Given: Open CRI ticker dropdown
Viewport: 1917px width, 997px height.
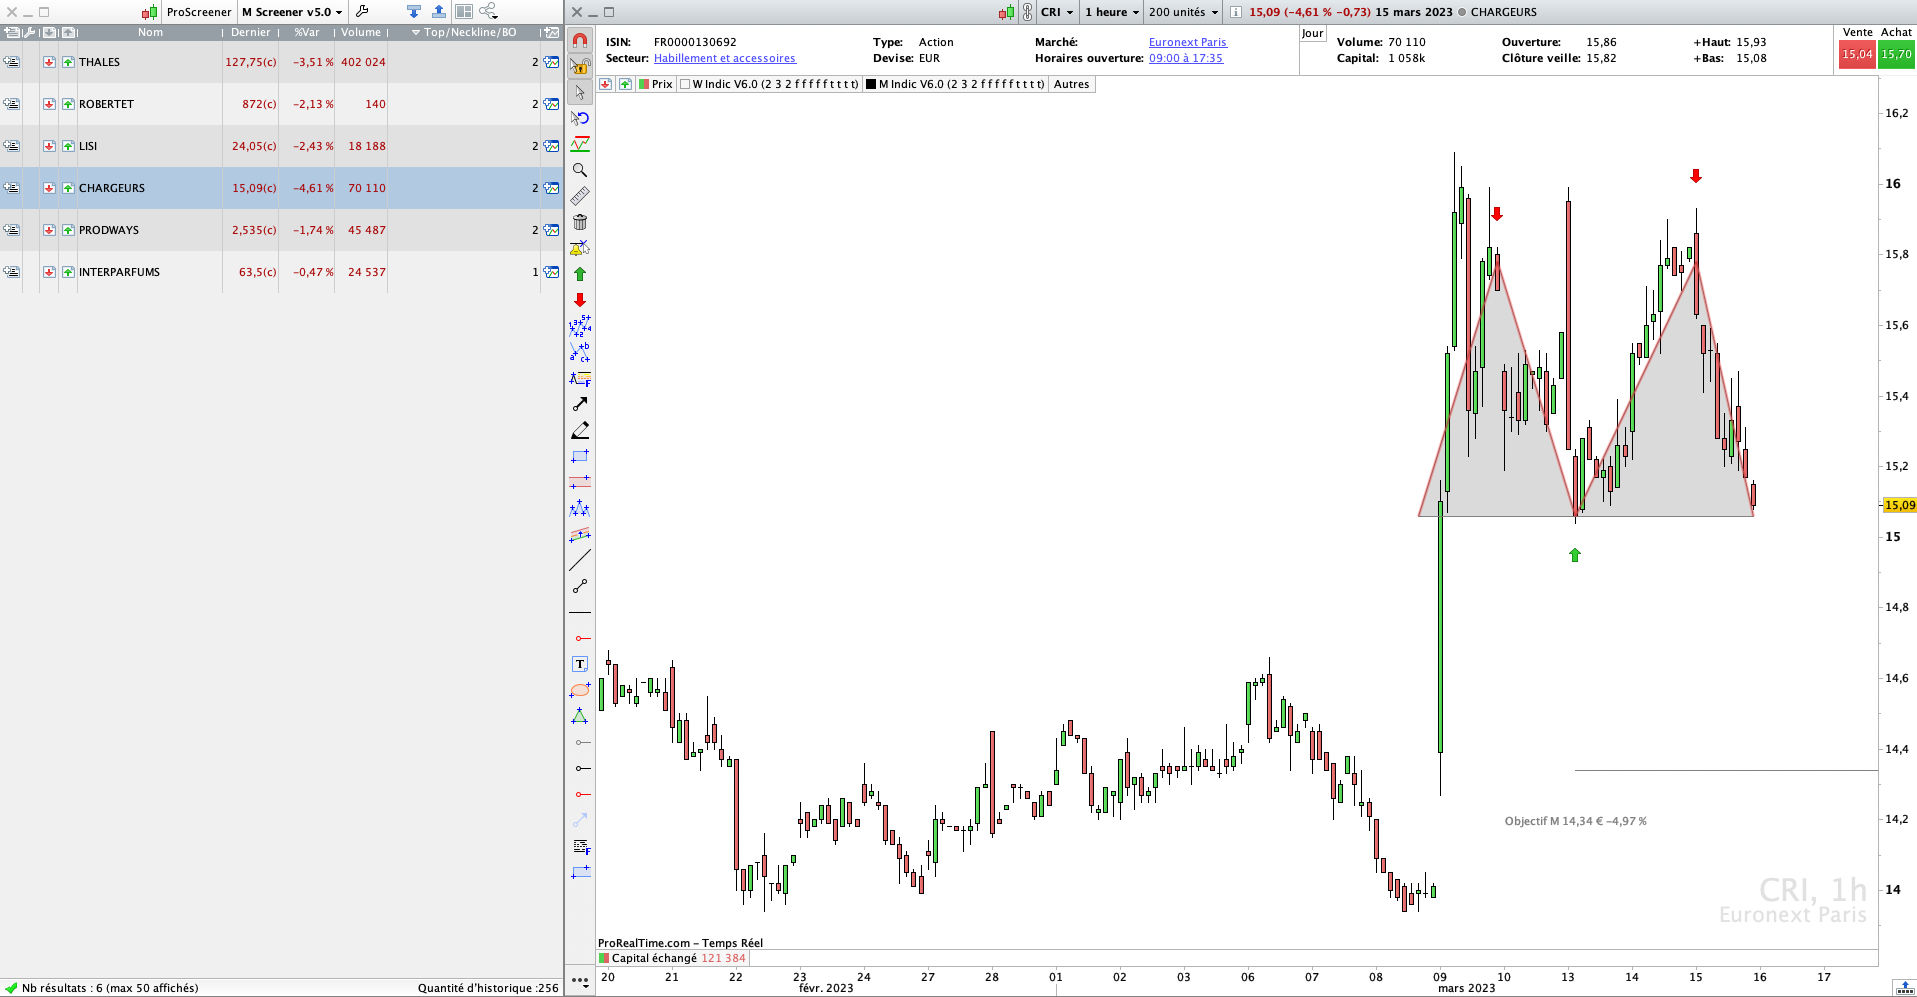Looking at the screenshot, I should tap(1057, 12).
